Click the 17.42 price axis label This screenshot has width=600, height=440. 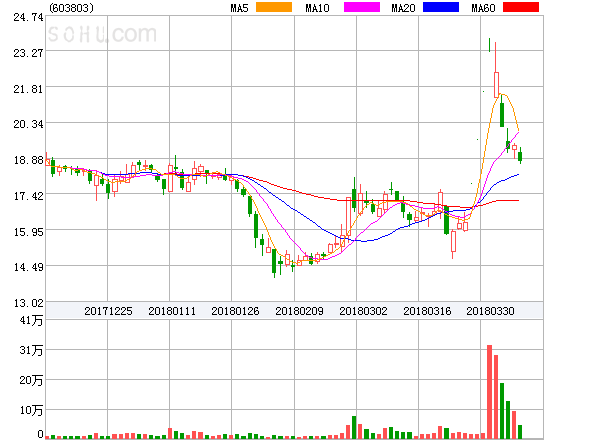(28, 196)
